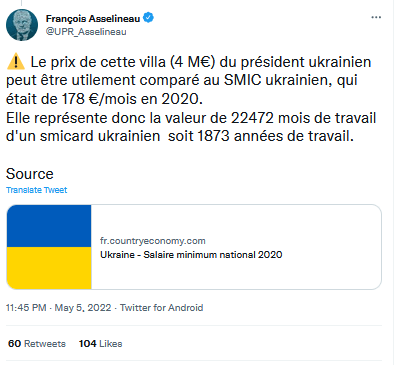Click the 11:45 PM timestamp

[x=26, y=307]
